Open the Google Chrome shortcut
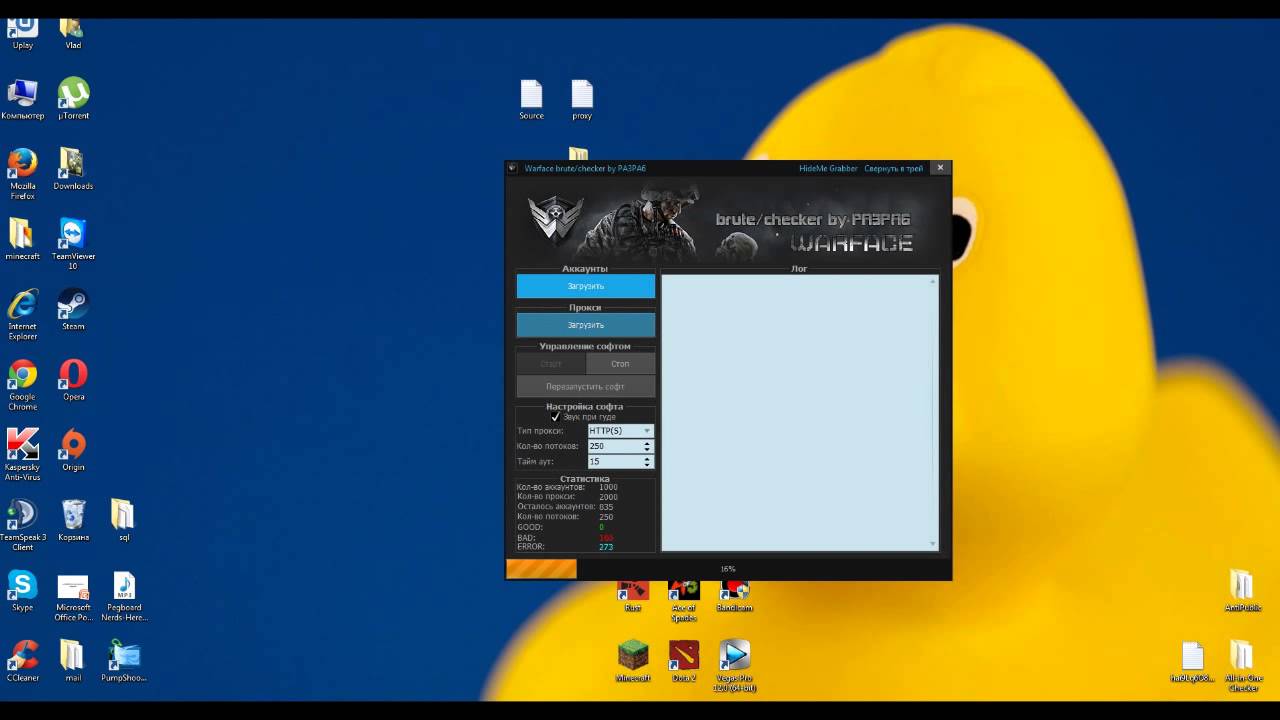Screen dimensions: 1280x720 [x=22, y=385]
